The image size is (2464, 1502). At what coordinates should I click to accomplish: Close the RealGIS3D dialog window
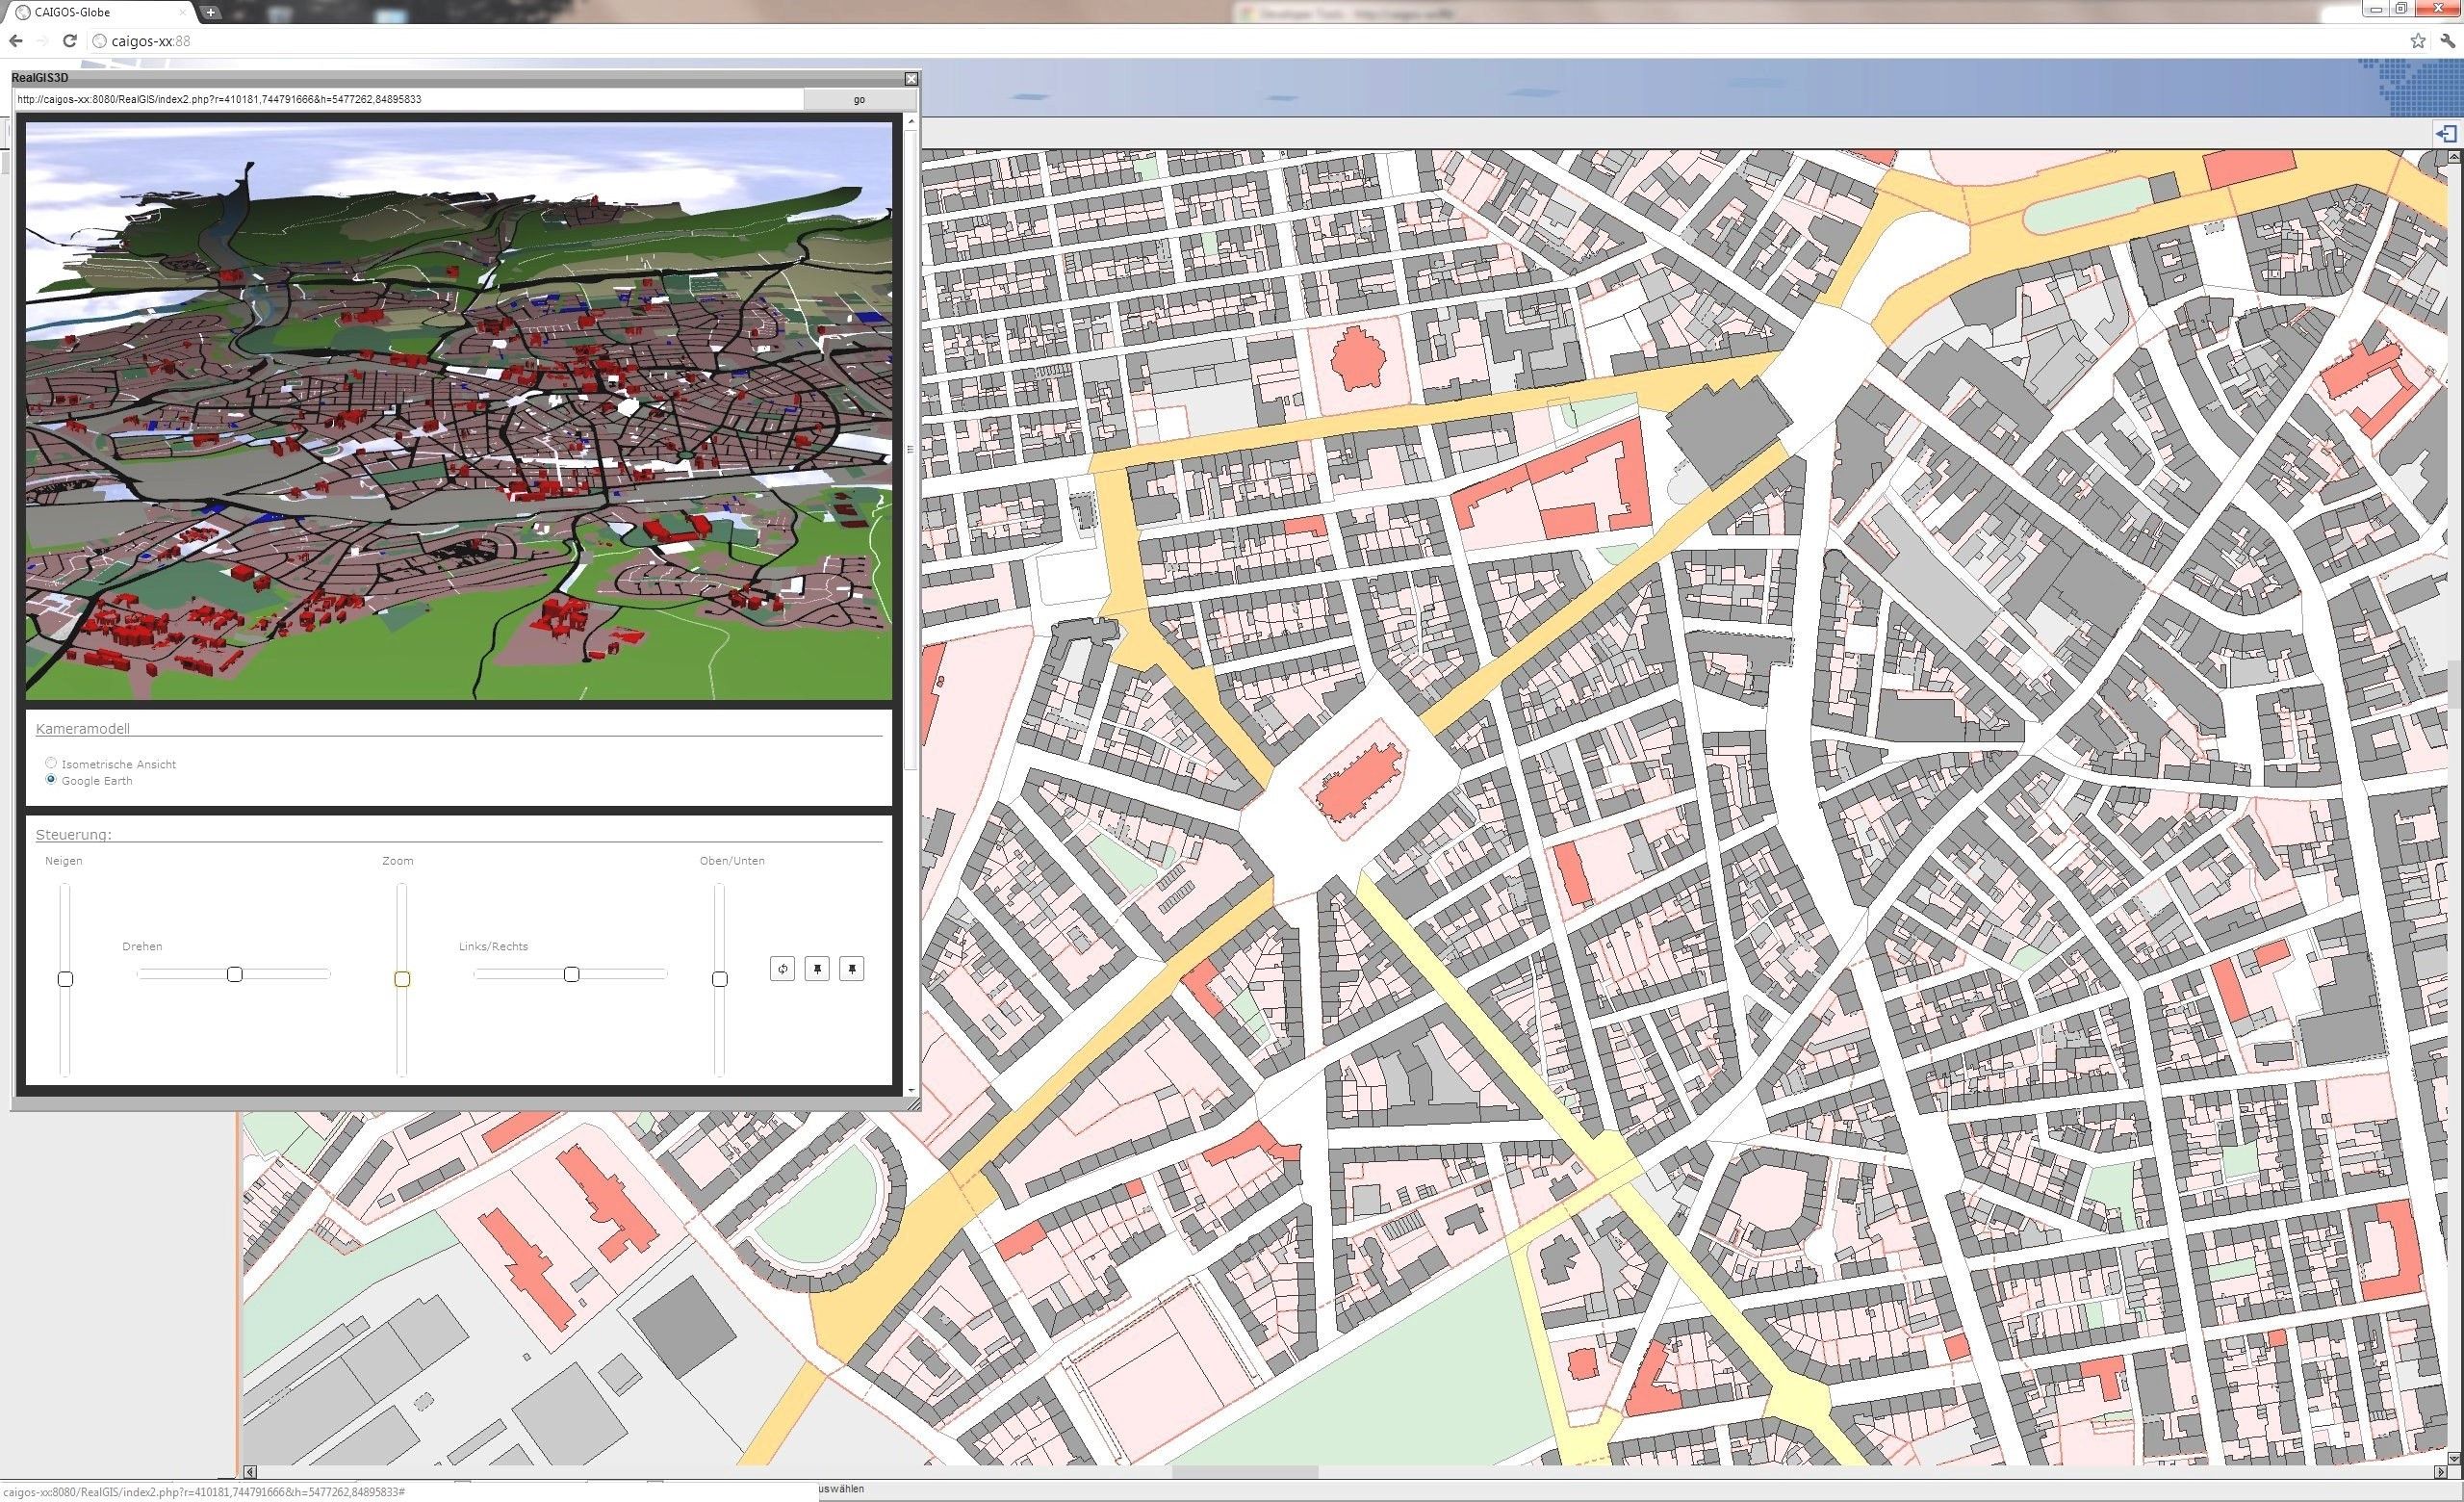click(x=910, y=78)
